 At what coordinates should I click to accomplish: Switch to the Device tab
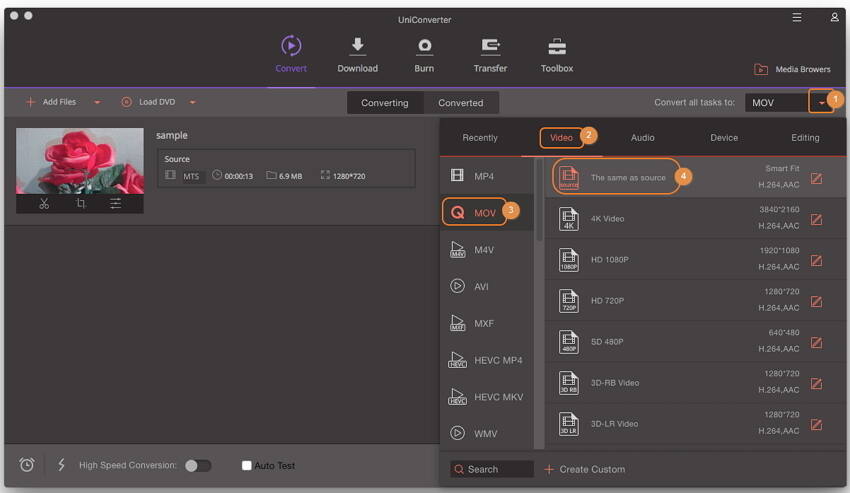(x=724, y=138)
